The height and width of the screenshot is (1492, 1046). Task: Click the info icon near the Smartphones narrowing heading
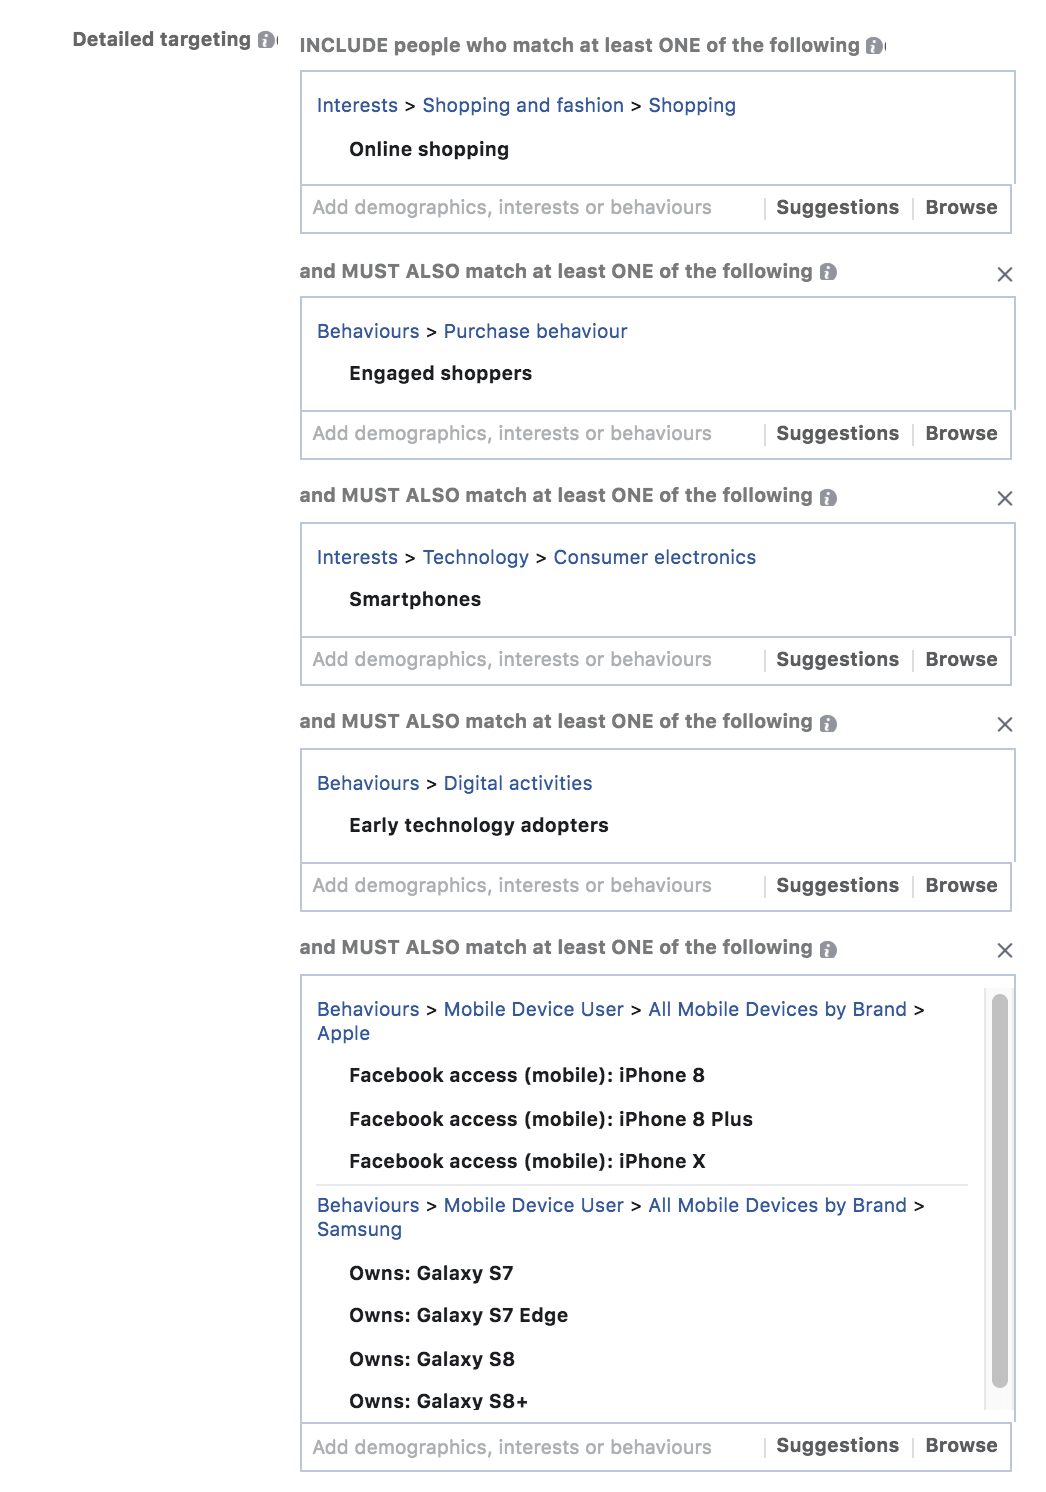(x=826, y=497)
